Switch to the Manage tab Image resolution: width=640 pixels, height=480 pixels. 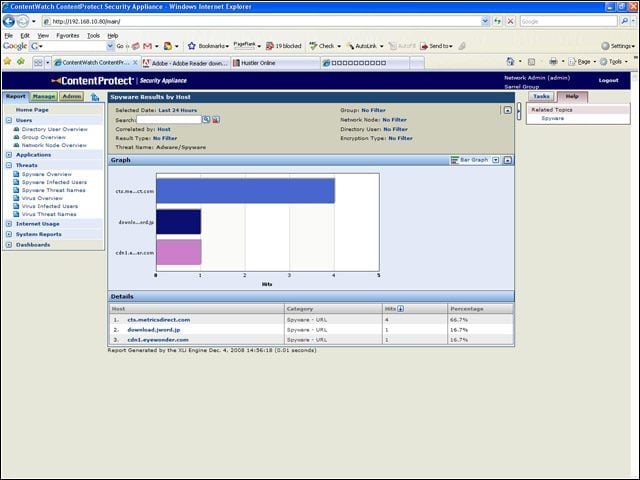(44, 96)
